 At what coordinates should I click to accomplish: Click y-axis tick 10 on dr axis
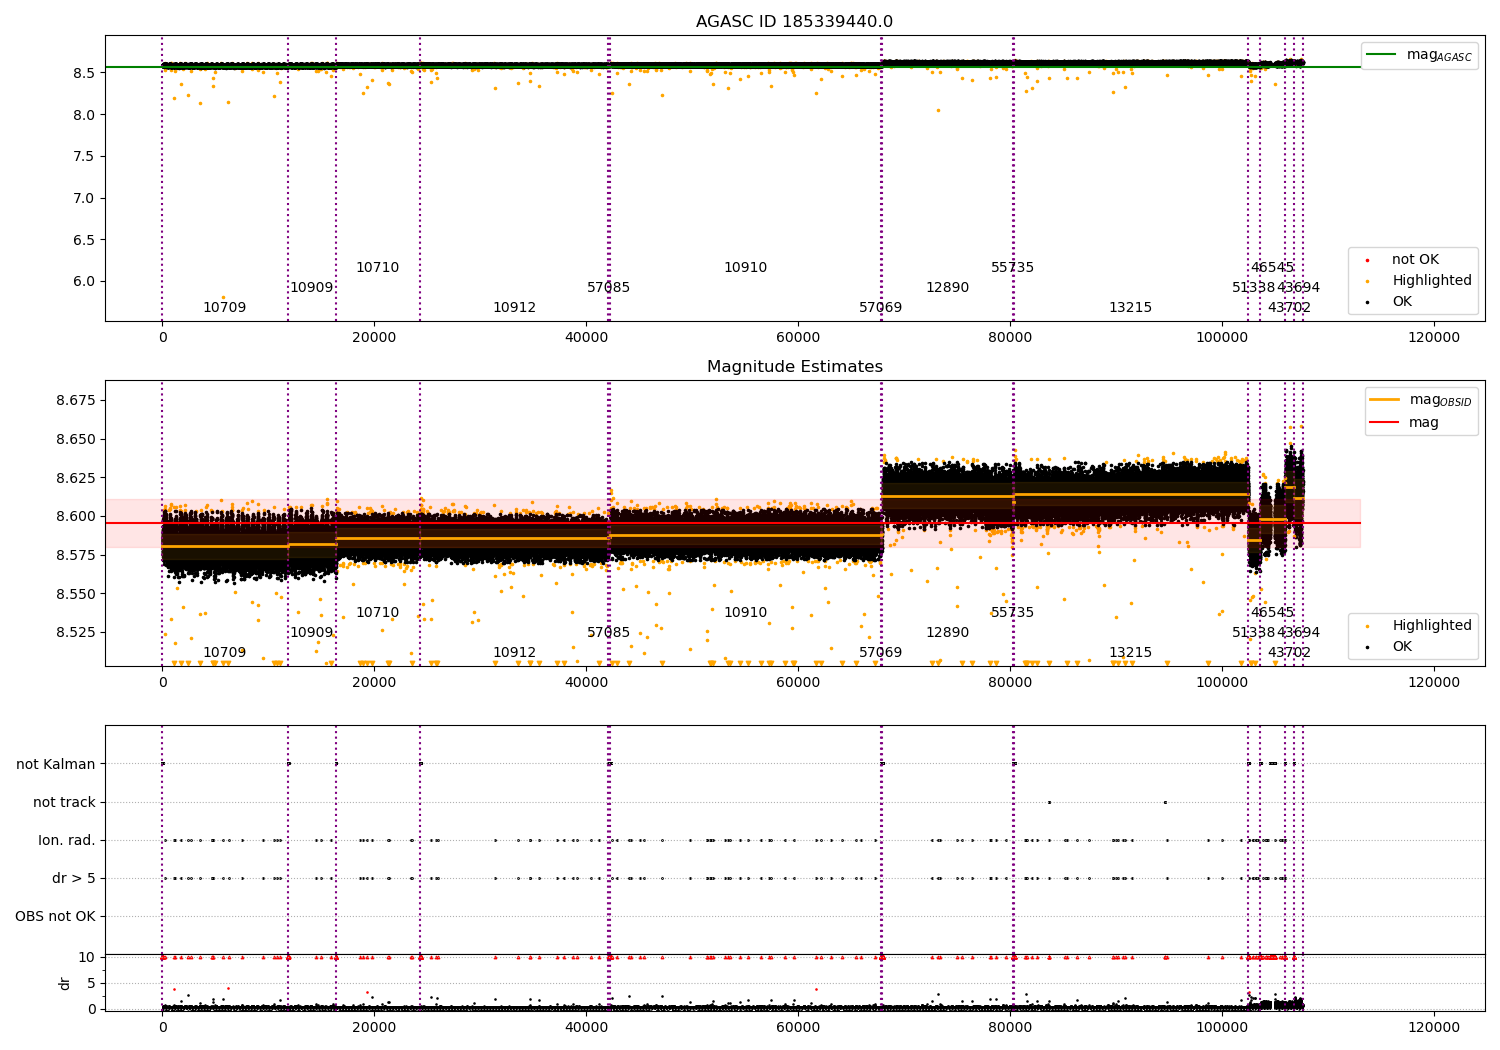pos(87,957)
